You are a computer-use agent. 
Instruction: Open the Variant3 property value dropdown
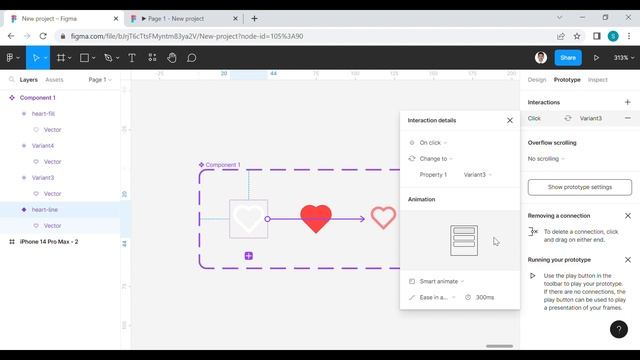pyautogui.click(x=478, y=174)
